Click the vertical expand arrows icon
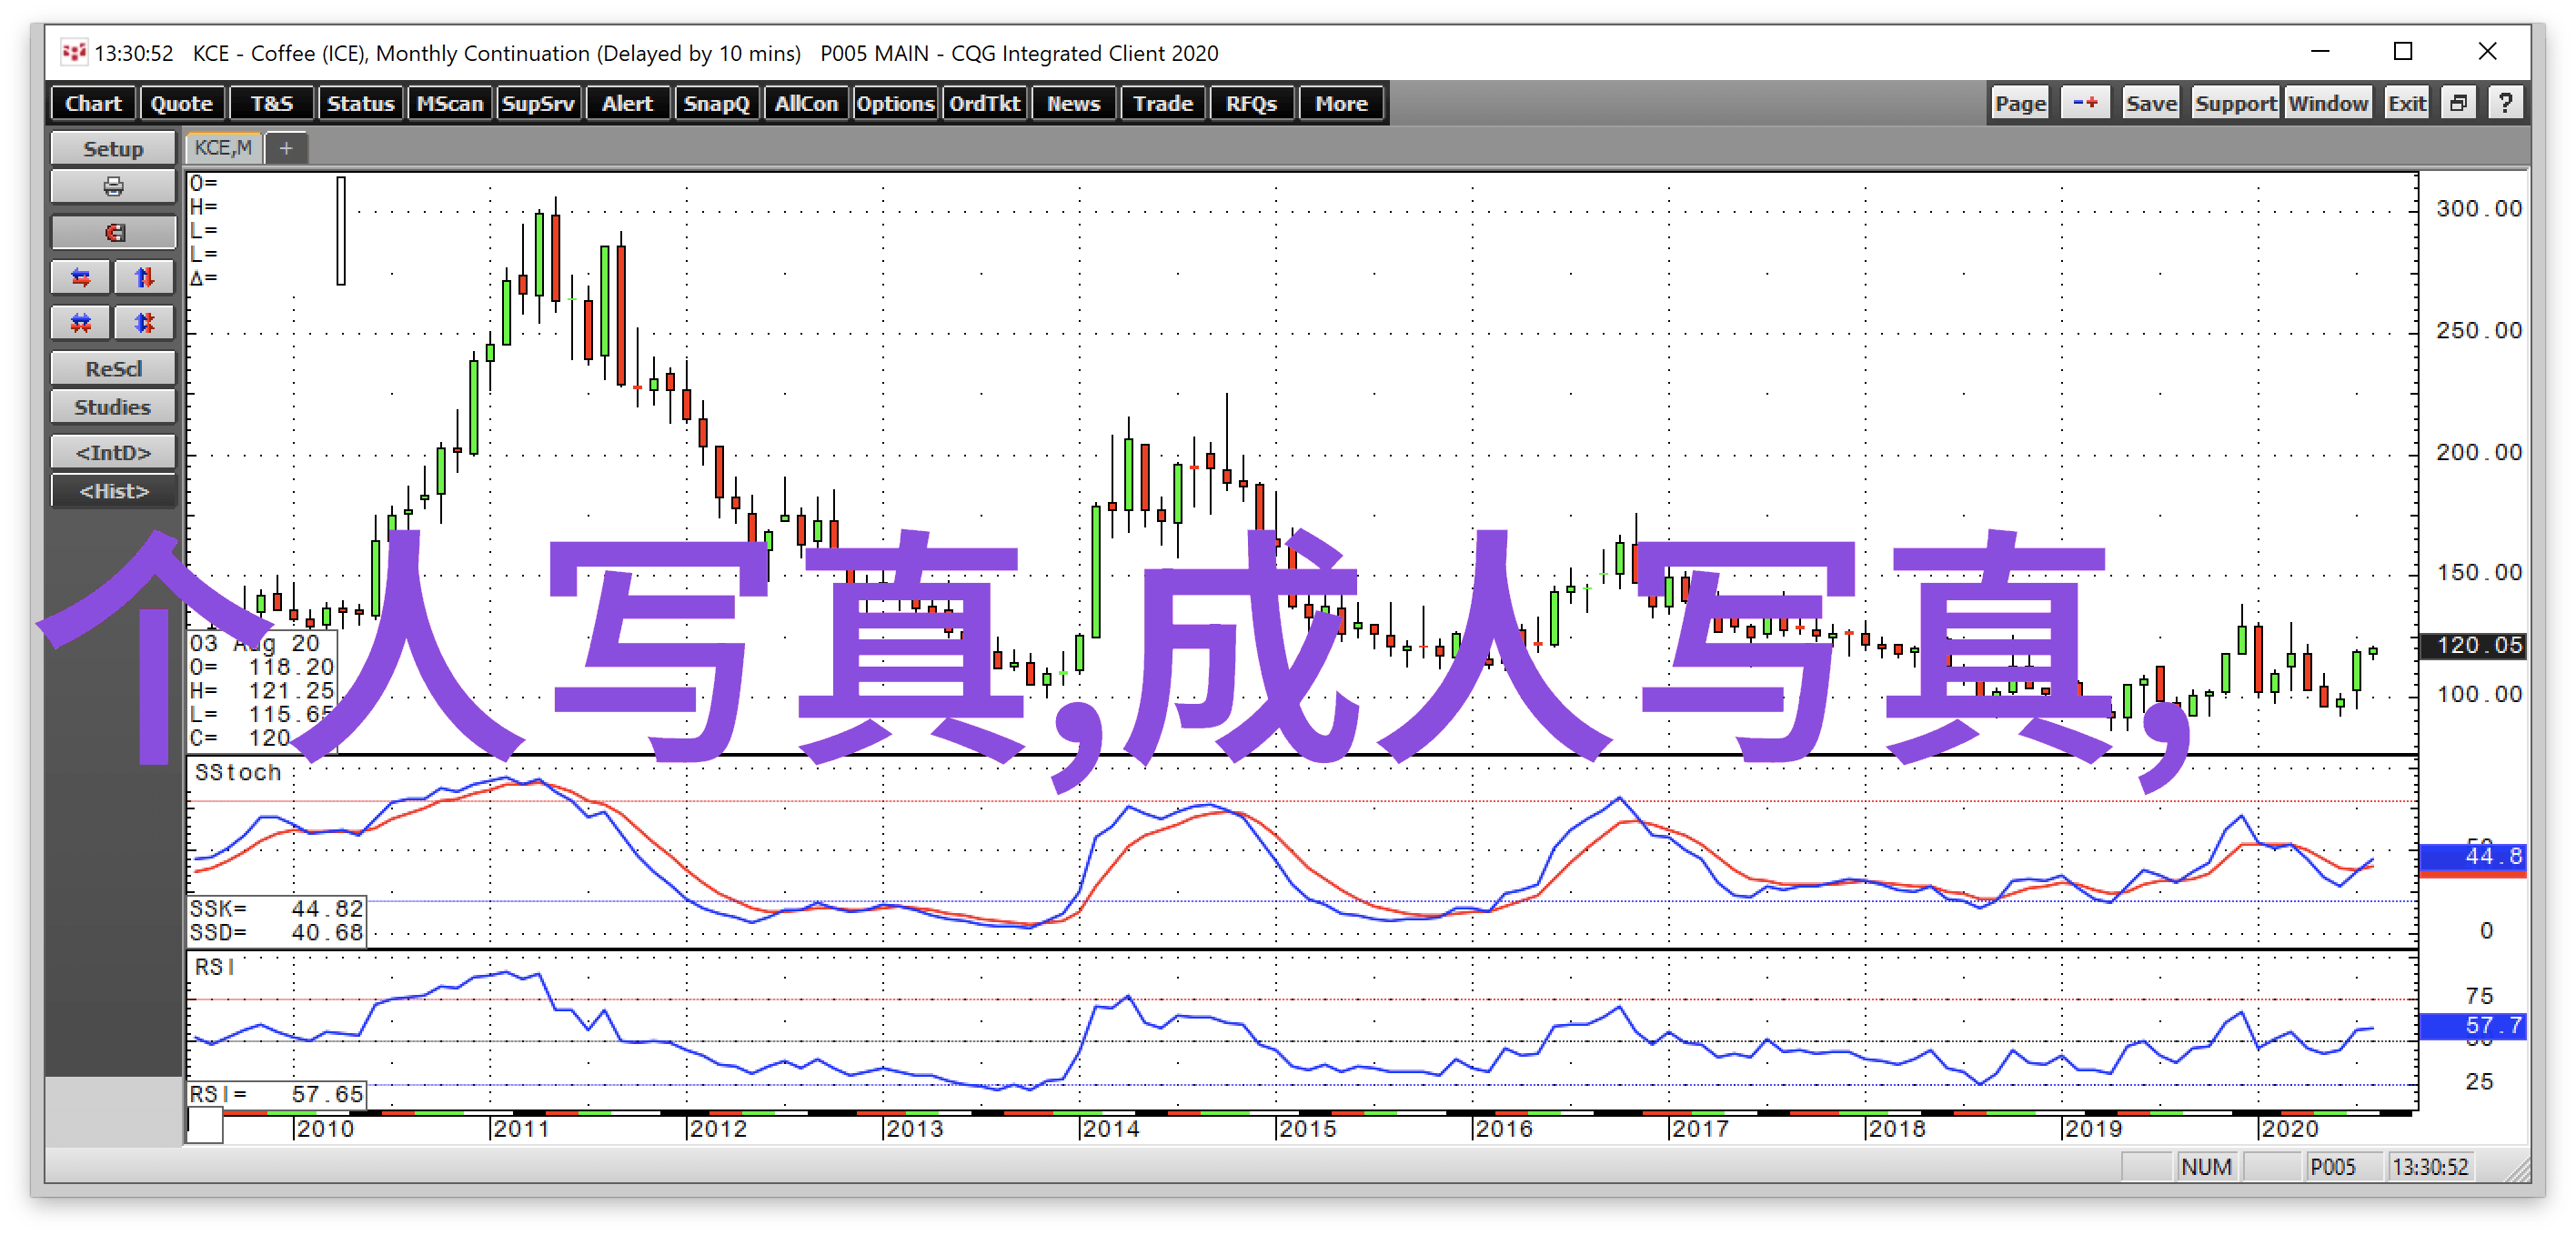This screenshot has height=1235, width=2576. (144, 278)
